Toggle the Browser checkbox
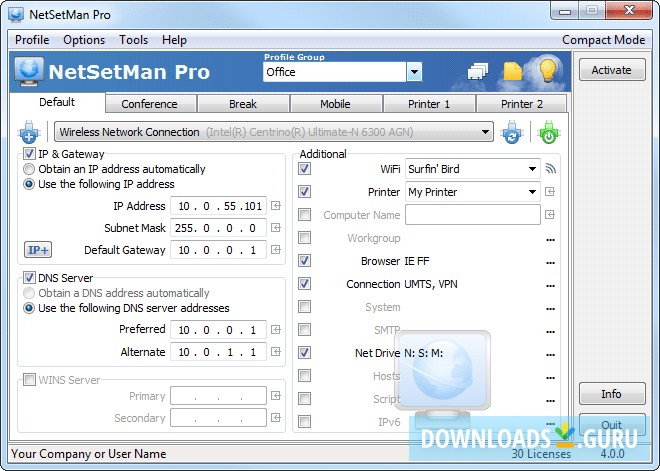 (x=304, y=261)
